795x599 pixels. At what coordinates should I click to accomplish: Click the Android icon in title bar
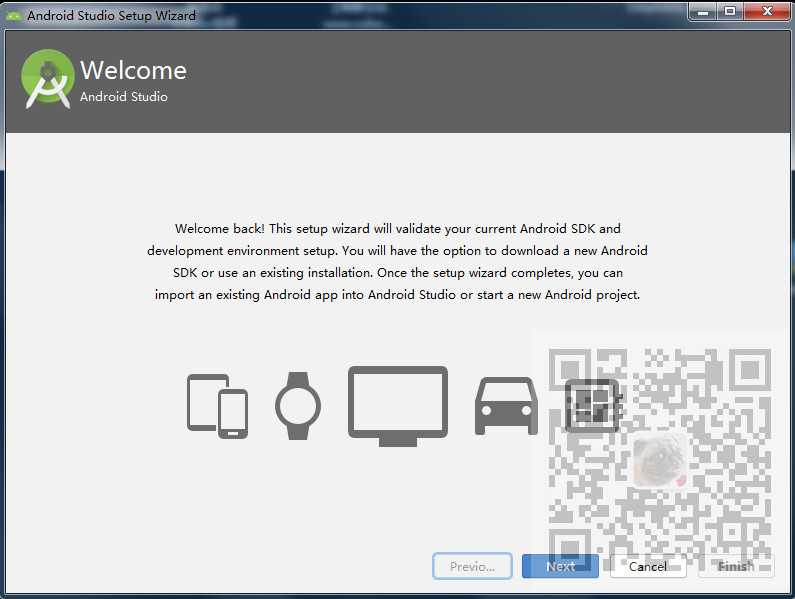[13, 16]
